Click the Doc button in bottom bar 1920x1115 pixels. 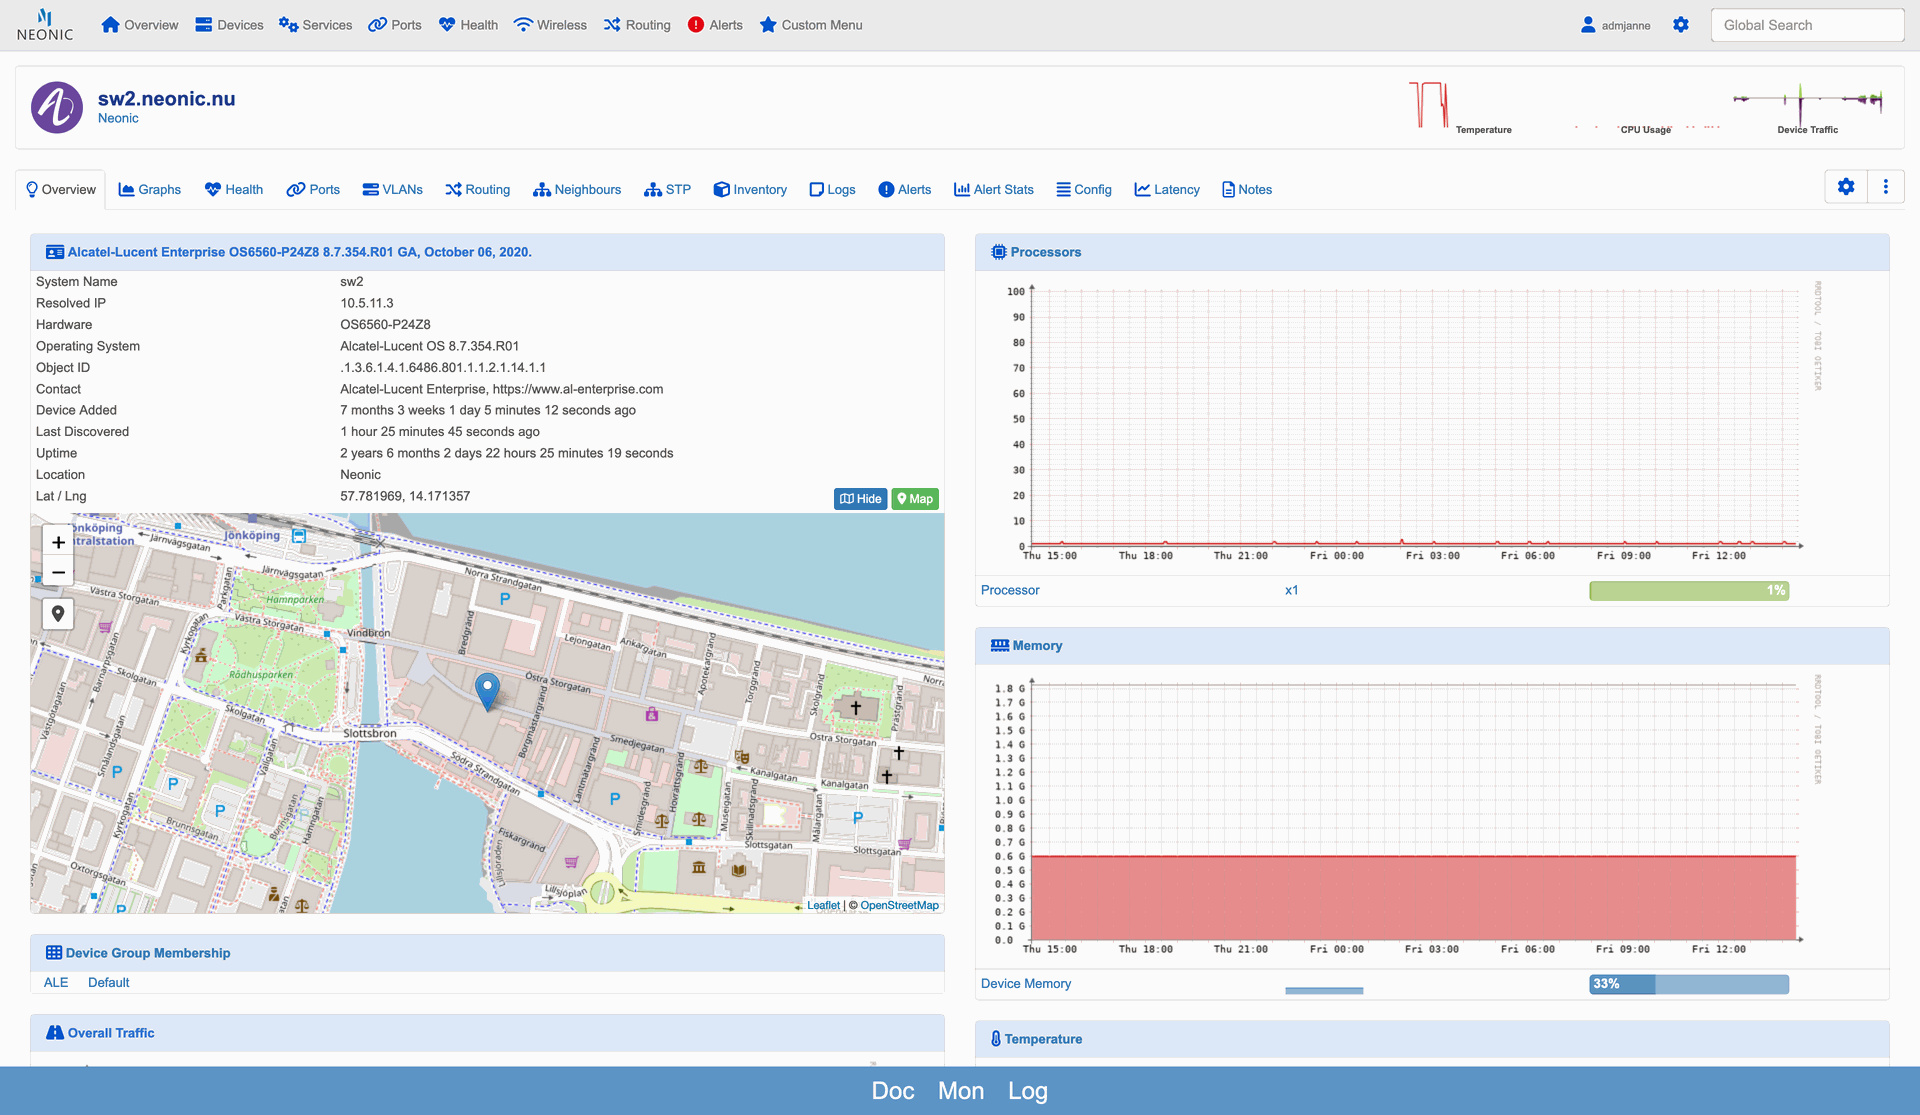[893, 1091]
